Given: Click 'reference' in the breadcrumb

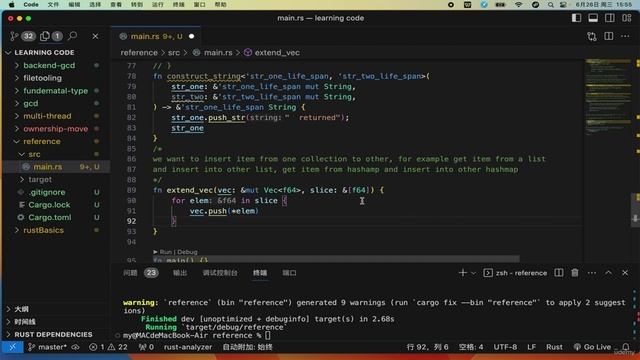Looking at the screenshot, I should pos(139,53).
